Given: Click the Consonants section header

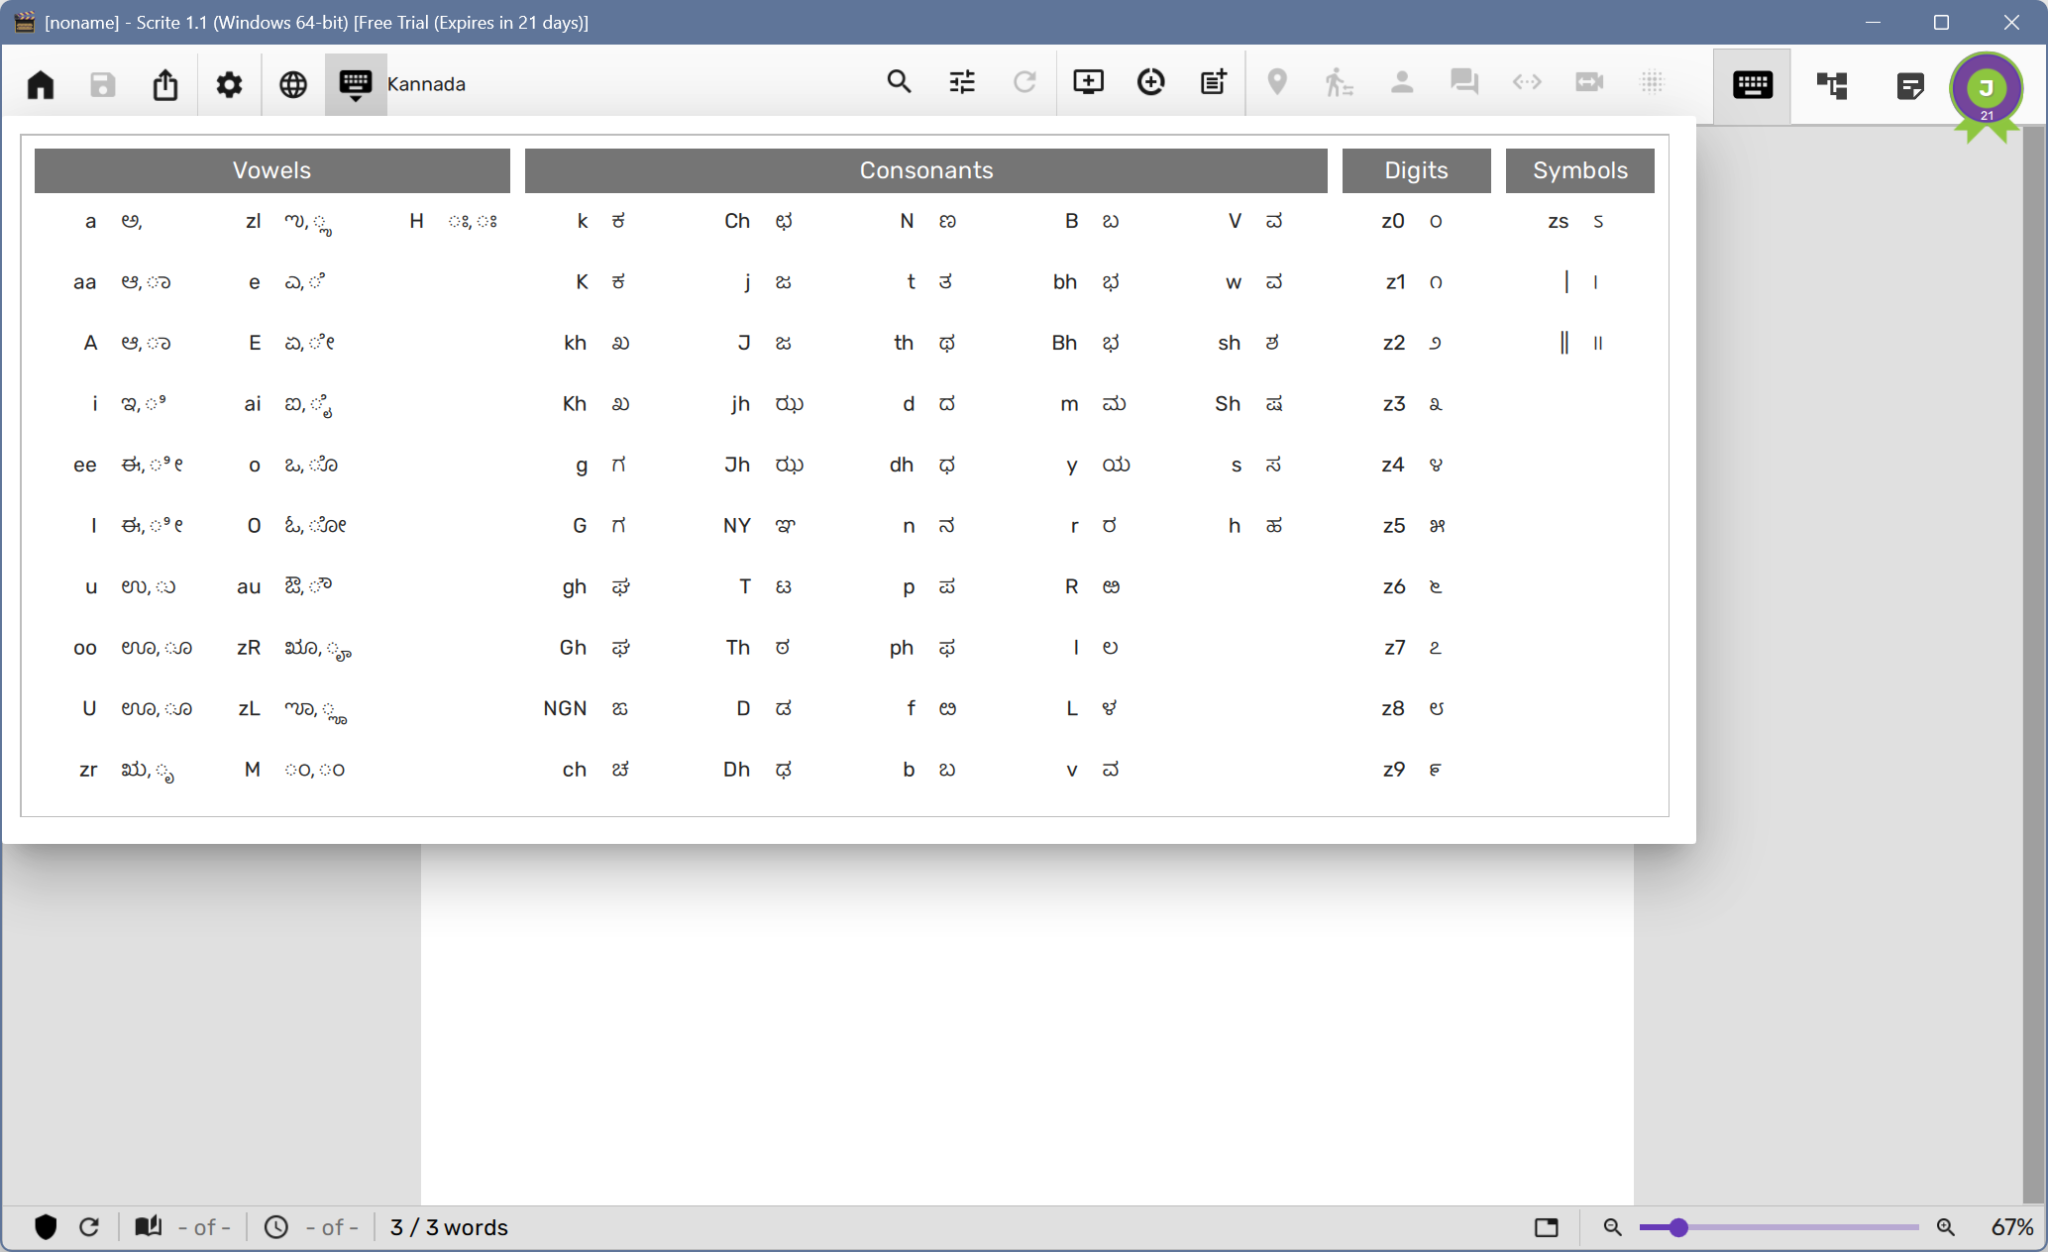Looking at the screenshot, I should coord(925,170).
